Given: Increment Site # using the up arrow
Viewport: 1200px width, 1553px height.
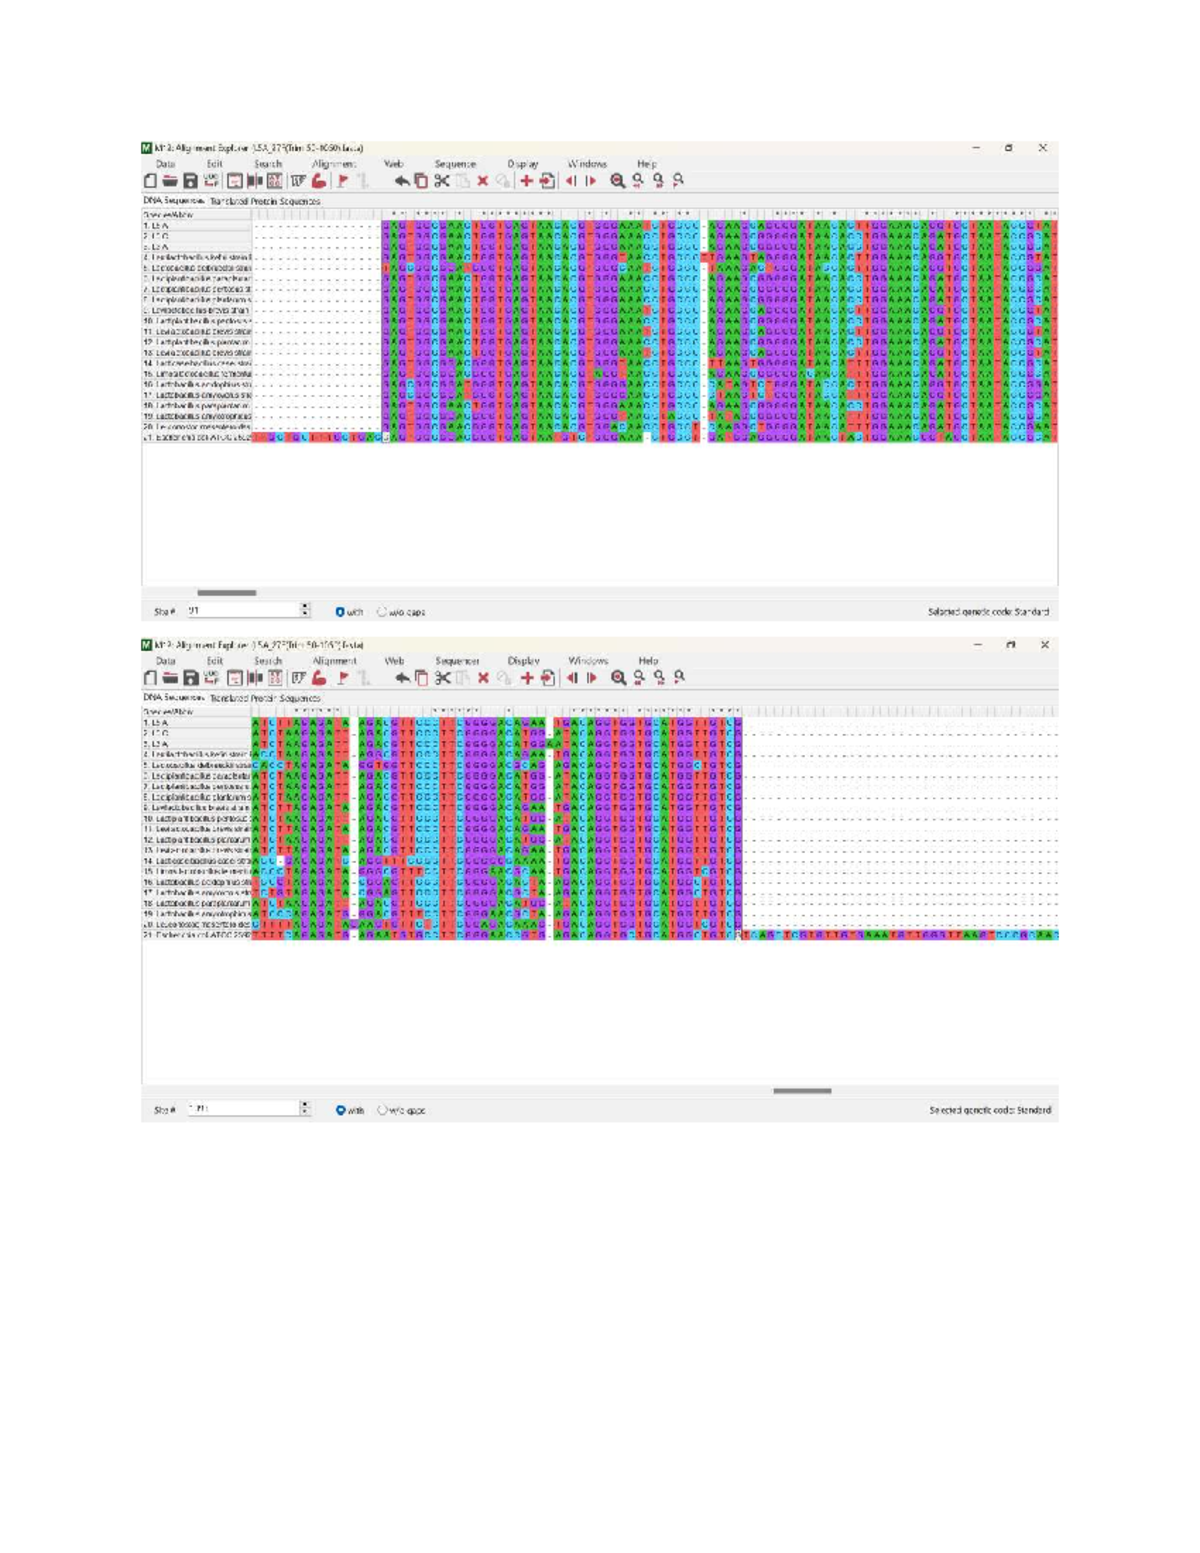Looking at the screenshot, I should pyautogui.click(x=305, y=603).
